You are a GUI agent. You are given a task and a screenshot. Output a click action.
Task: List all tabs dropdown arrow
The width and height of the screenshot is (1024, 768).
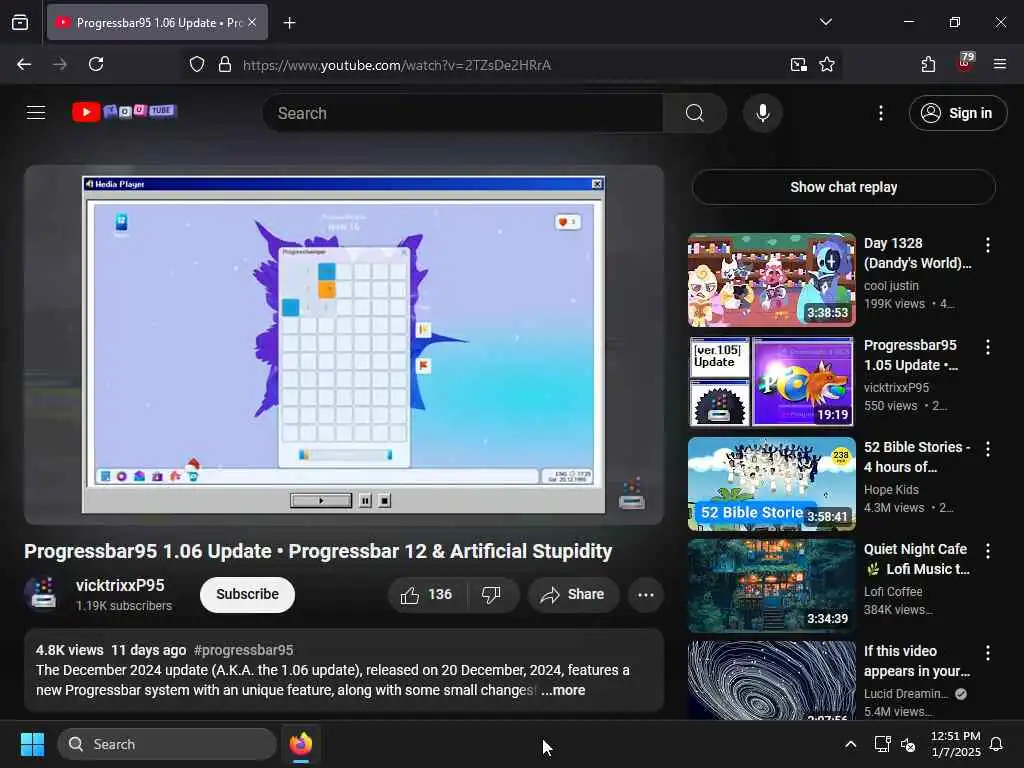pyautogui.click(x=825, y=22)
